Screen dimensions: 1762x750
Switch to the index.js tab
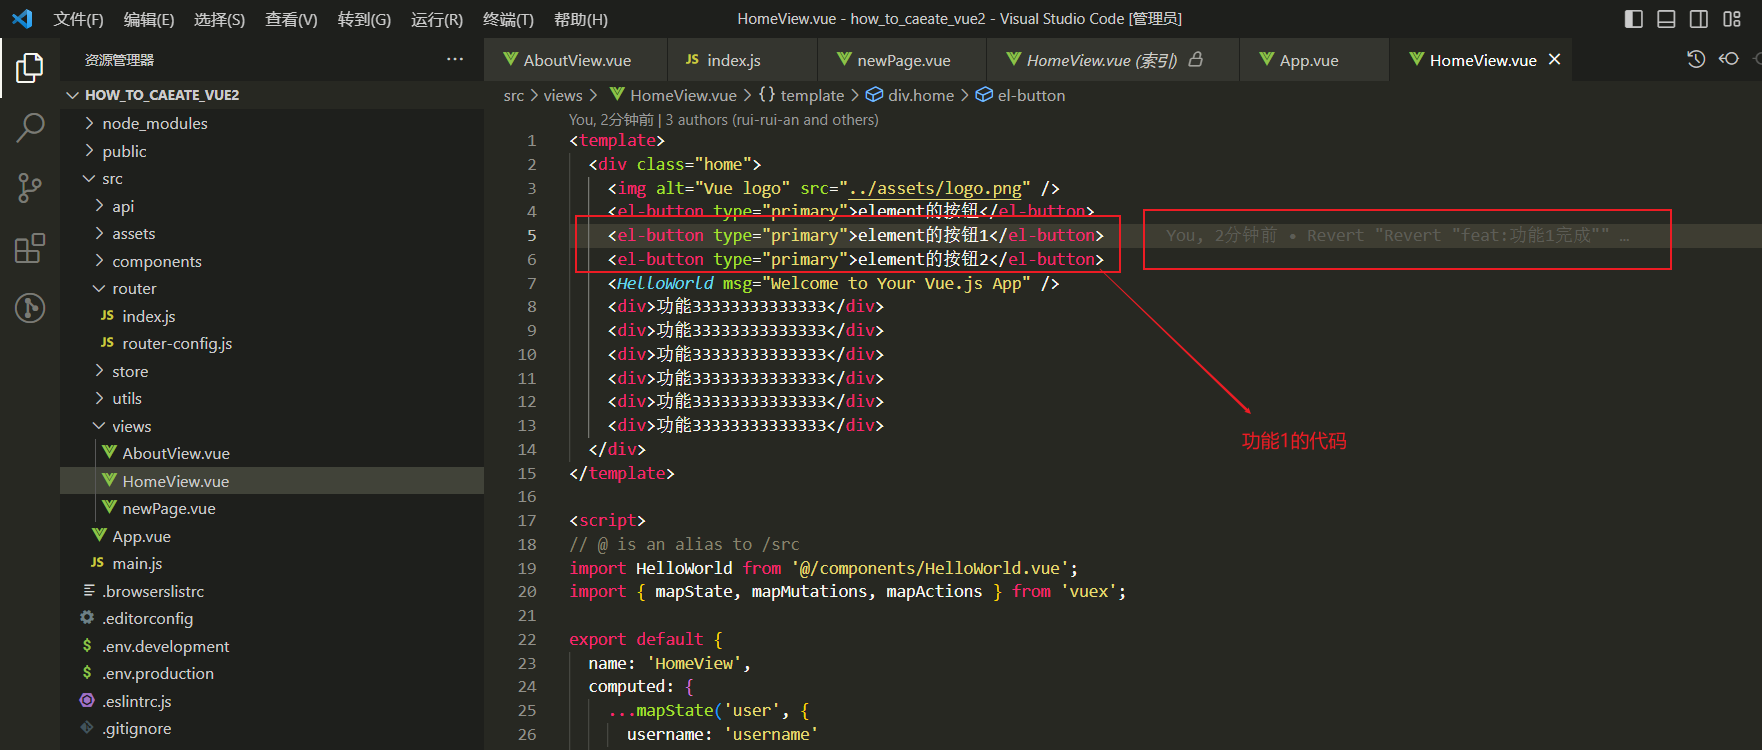click(x=742, y=60)
